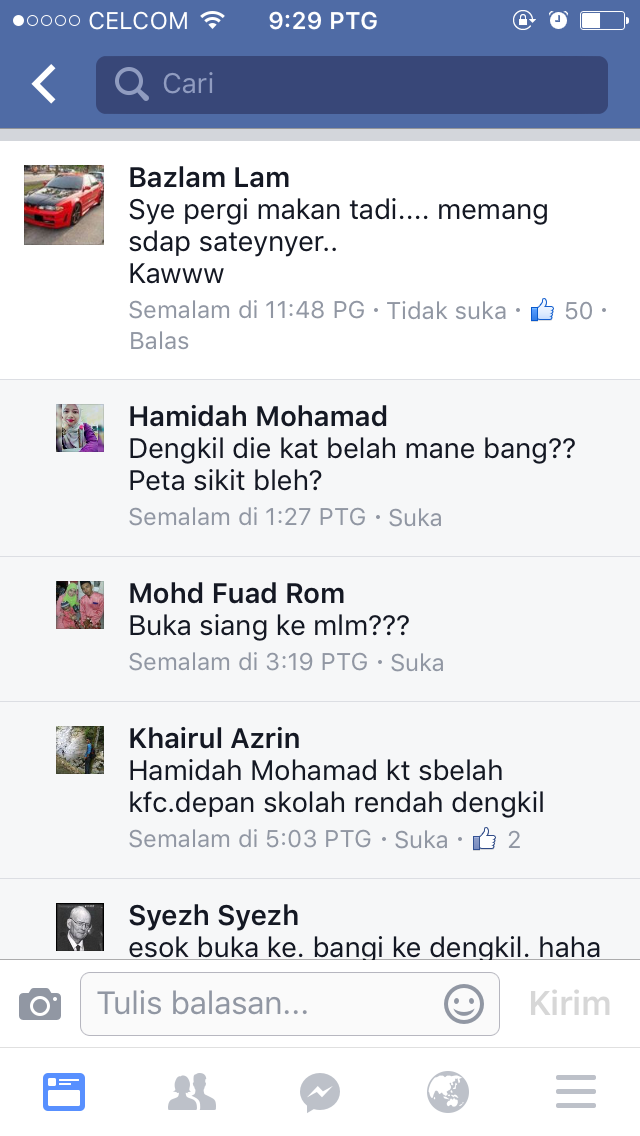Open Bazlam Lam's red car profile picture
Screen dimensions: 640x1136
(64, 205)
